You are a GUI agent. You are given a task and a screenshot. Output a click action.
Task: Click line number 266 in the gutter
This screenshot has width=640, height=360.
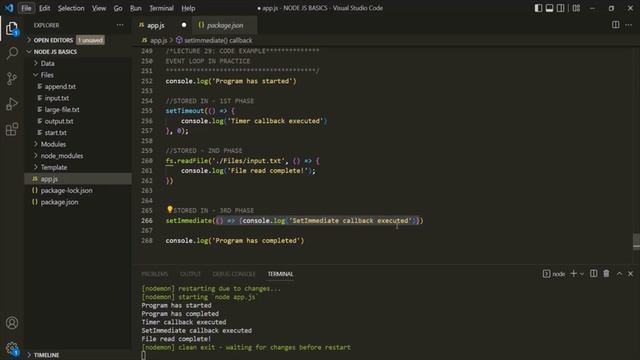tap(147, 221)
